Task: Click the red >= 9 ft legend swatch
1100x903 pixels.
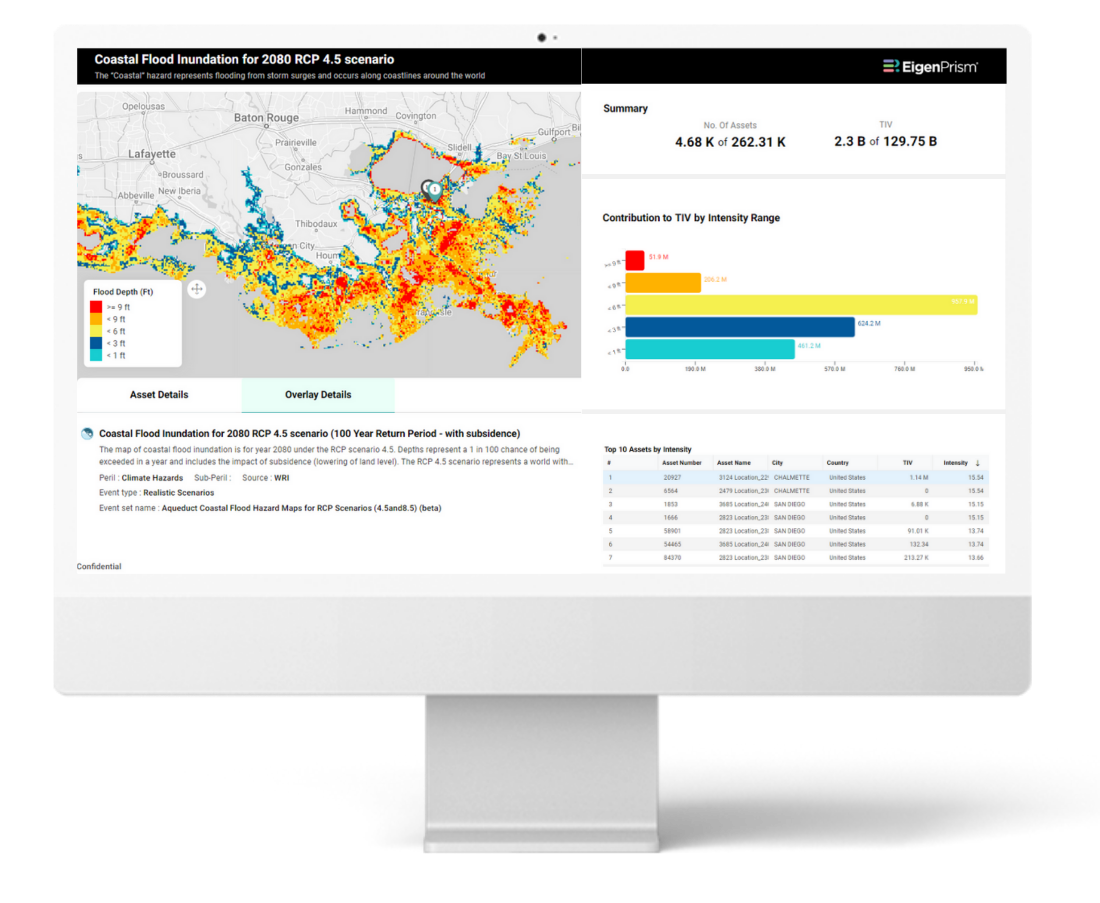Action: 96,307
